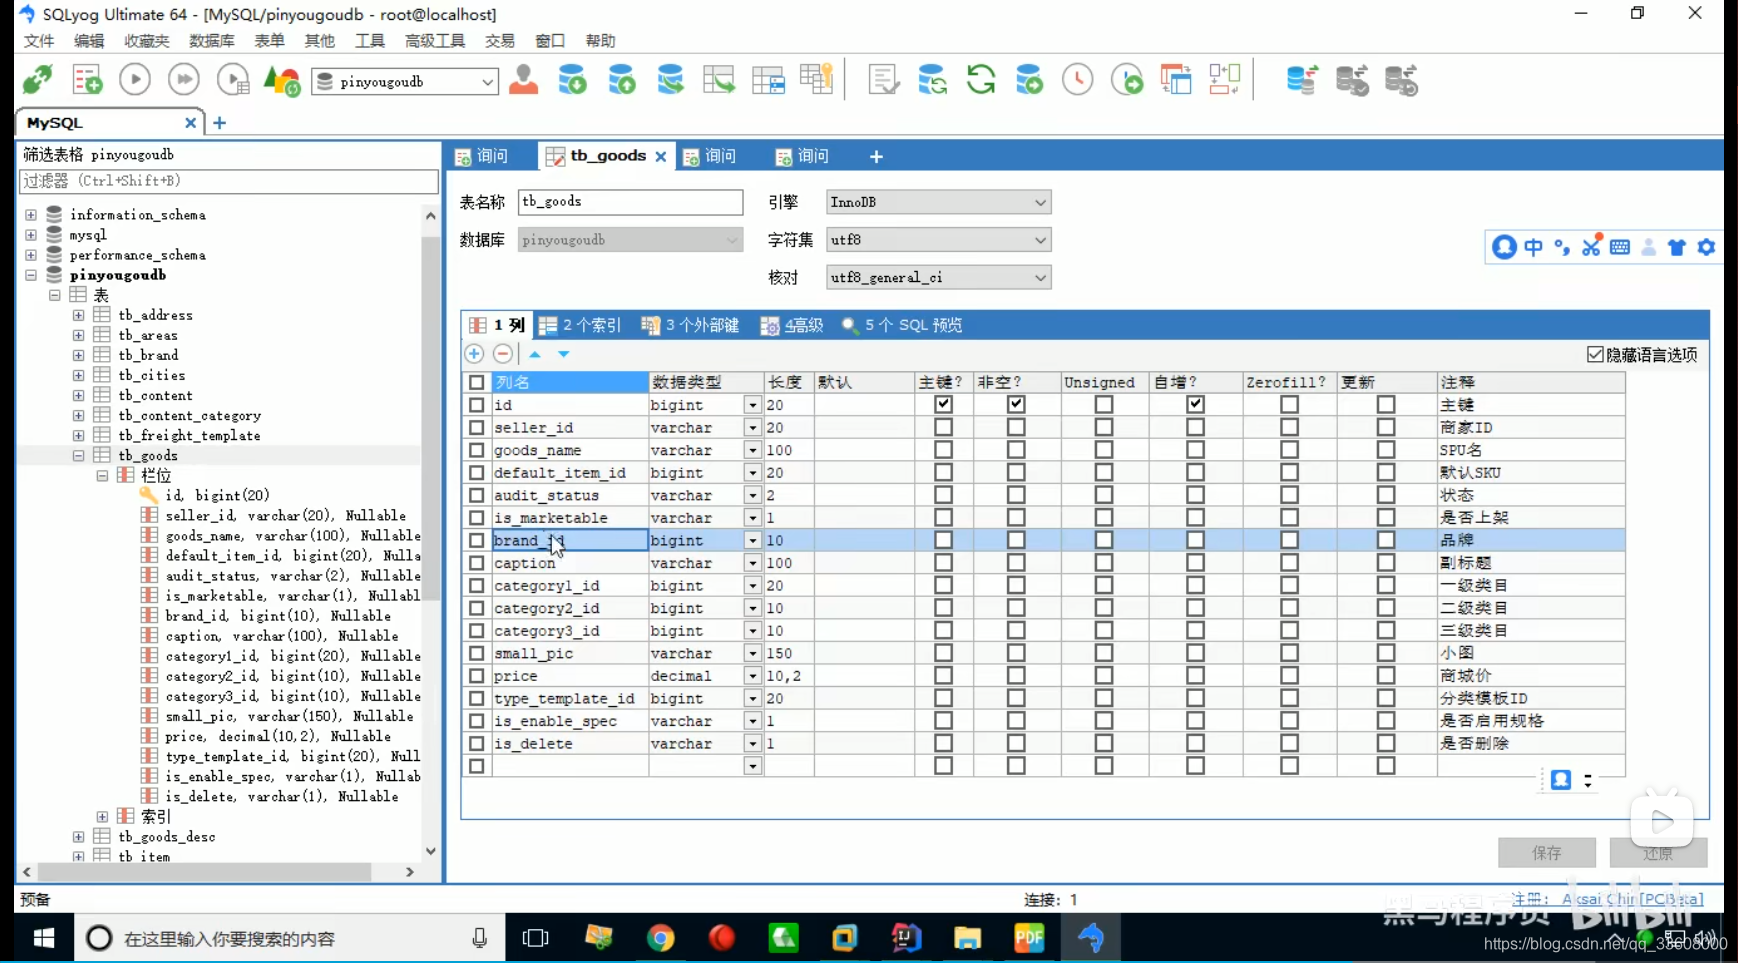Click the execute all queries fast-forward icon
The width and height of the screenshot is (1738, 963).
click(184, 80)
